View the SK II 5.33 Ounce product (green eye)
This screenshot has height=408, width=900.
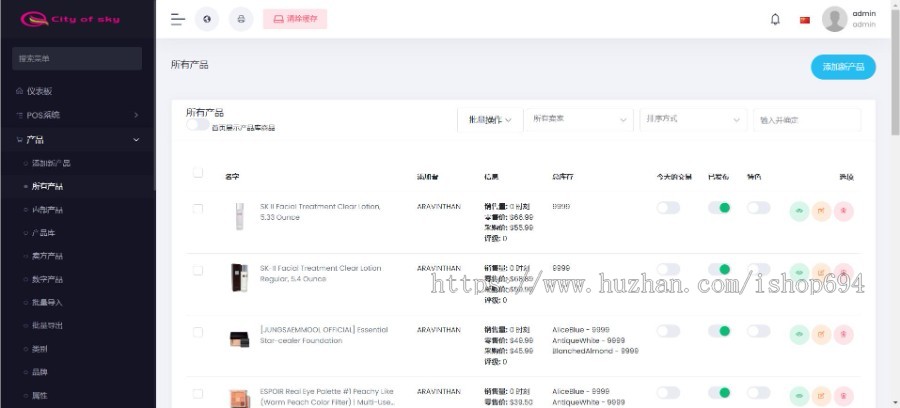coord(799,211)
